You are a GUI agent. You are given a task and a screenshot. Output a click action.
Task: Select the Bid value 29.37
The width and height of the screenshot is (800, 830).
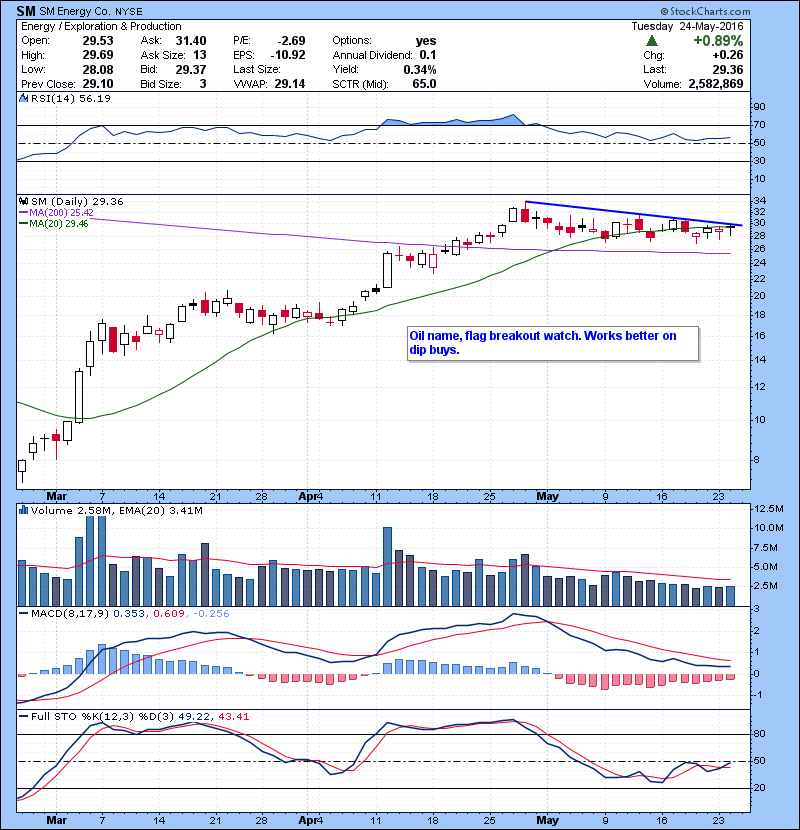tap(191, 69)
